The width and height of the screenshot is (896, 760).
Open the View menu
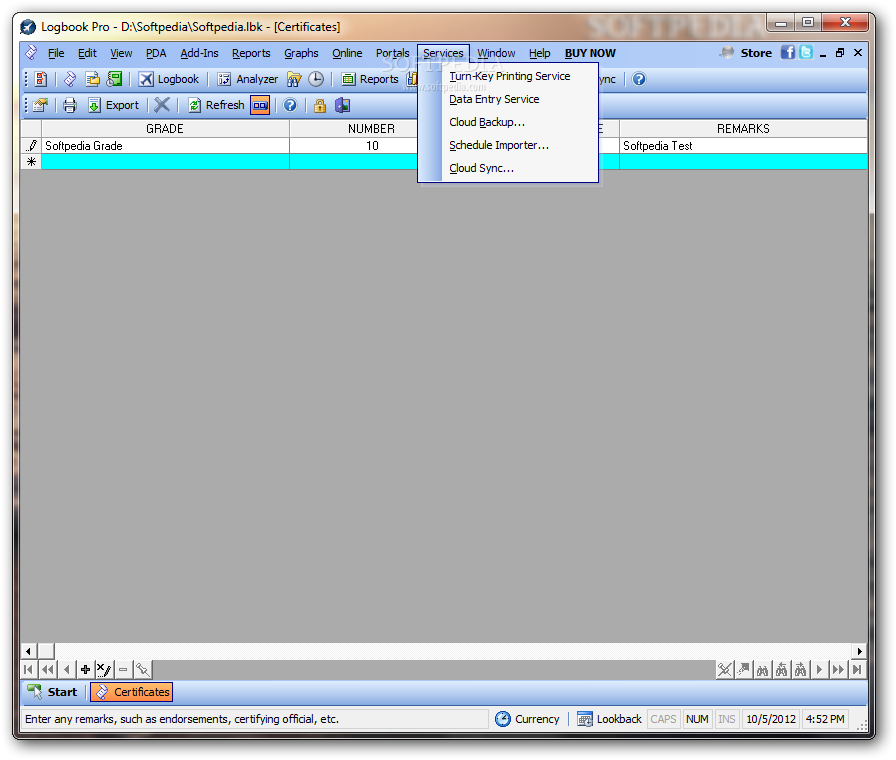pyautogui.click(x=121, y=53)
